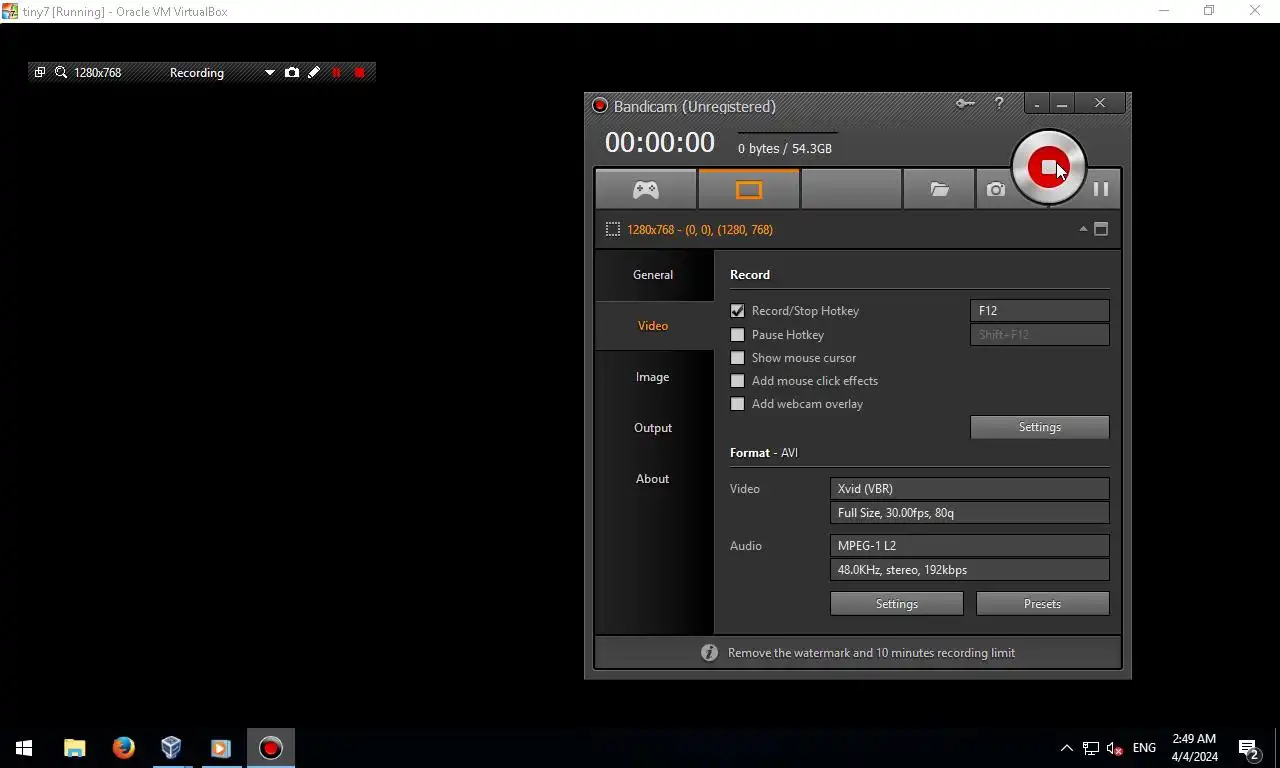Click Bandicam icon in the taskbar
1280x768 pixels.
pyautogui.click(x=270, y=748)
